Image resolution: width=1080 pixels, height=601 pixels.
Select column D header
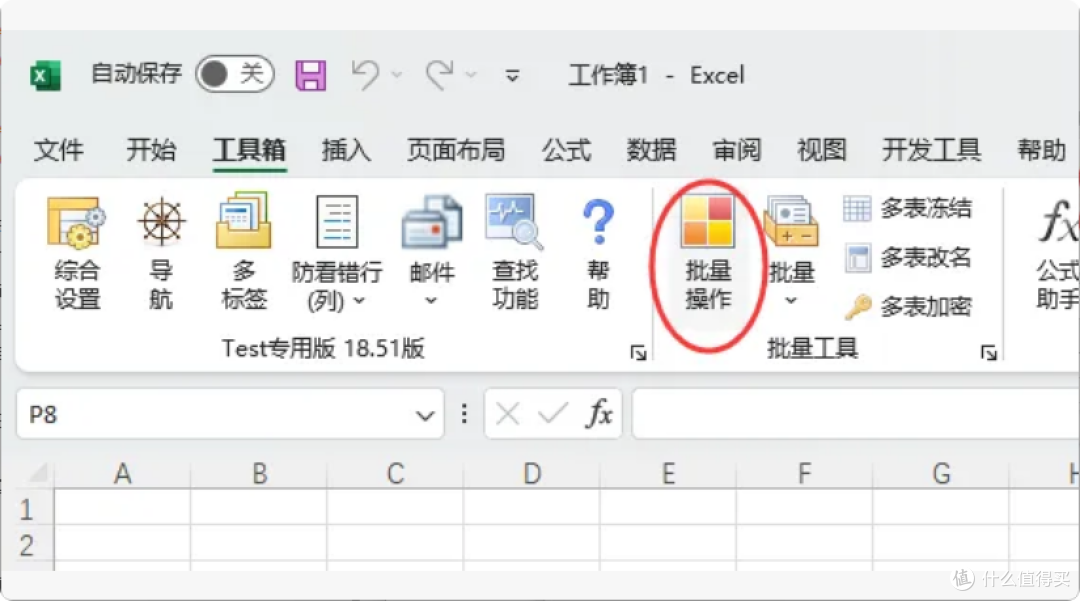click(532, 474)
